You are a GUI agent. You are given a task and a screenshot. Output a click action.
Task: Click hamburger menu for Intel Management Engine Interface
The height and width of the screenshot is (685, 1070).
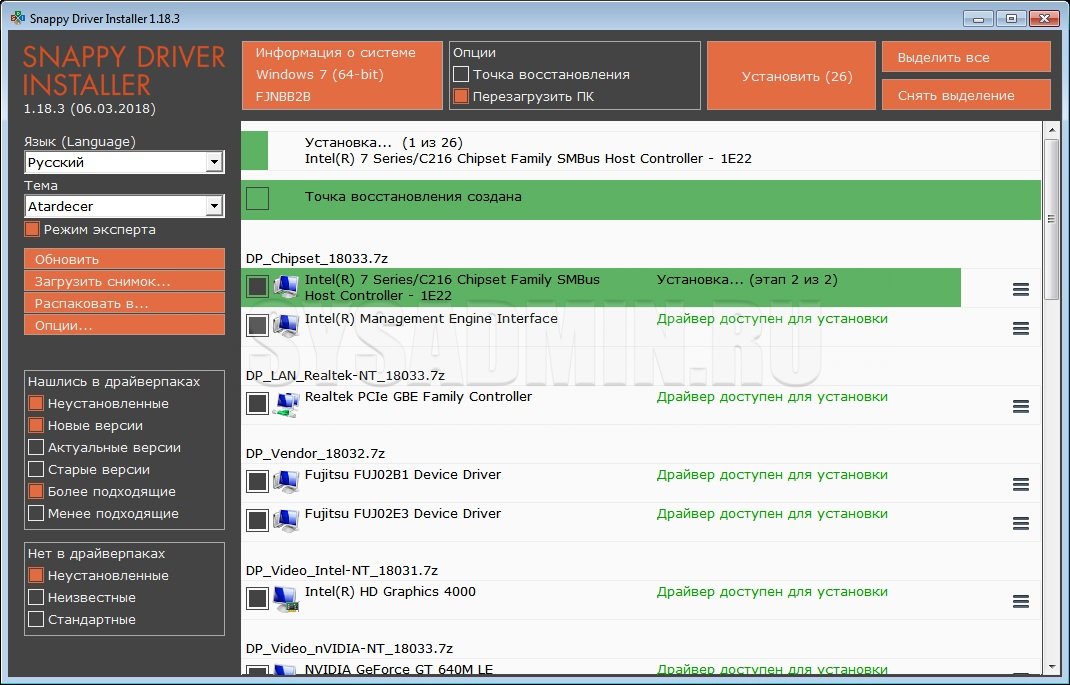click(1020, 328)
